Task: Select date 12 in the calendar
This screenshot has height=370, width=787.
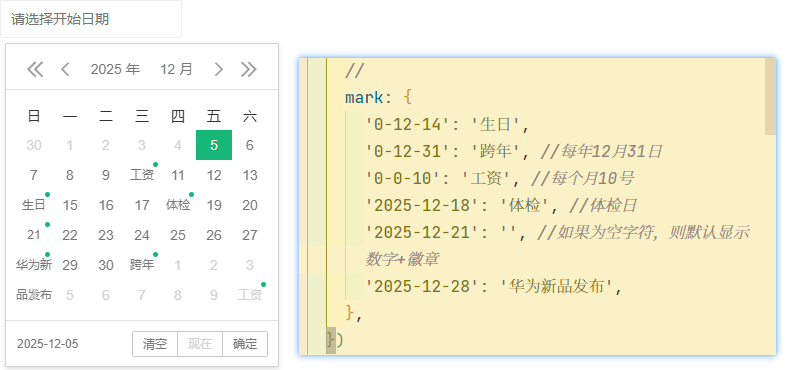Action: point(214,175)
